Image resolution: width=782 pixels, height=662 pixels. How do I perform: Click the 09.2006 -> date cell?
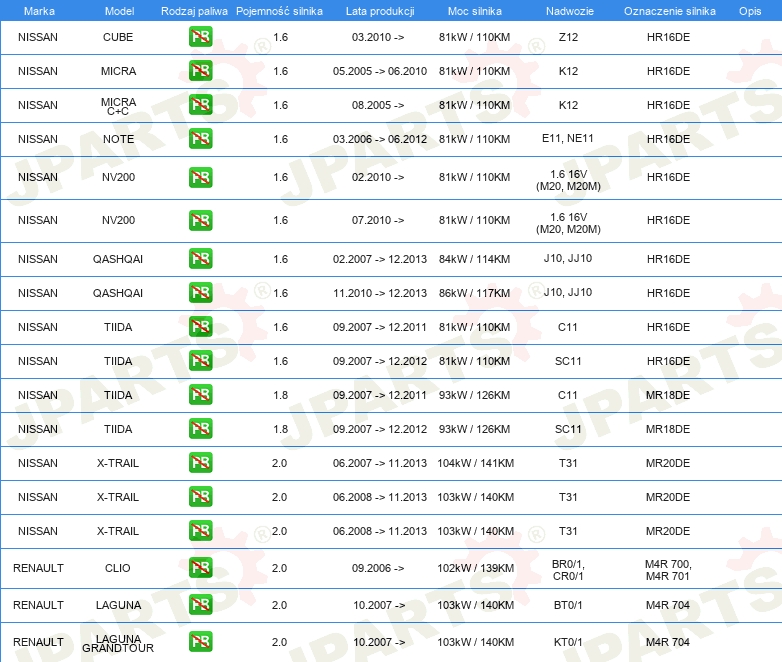tap(378, 568)
